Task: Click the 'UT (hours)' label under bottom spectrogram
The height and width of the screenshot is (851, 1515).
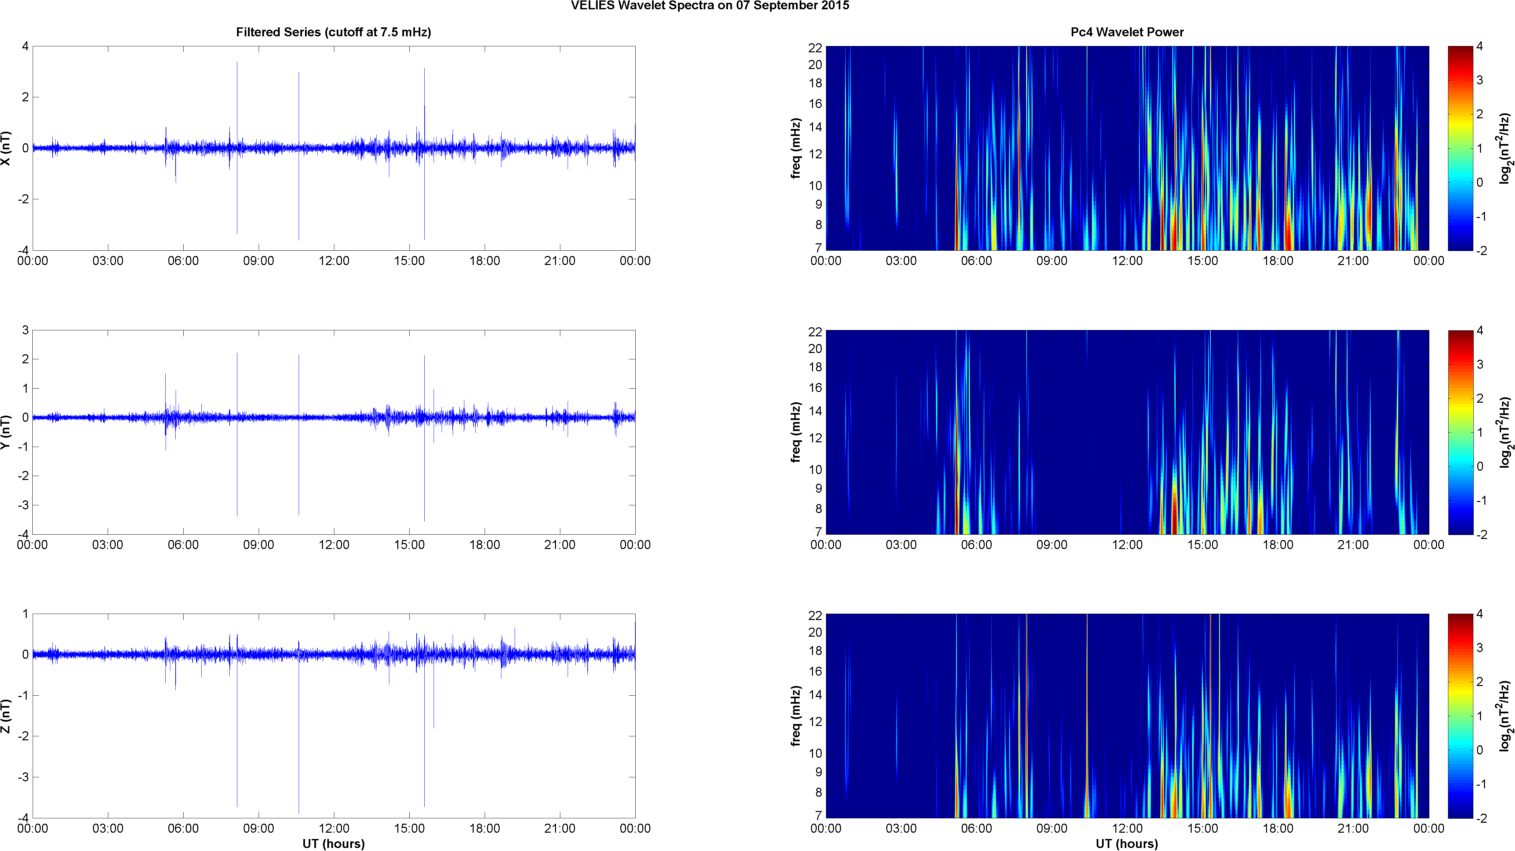Action: tap(1127, 843)
